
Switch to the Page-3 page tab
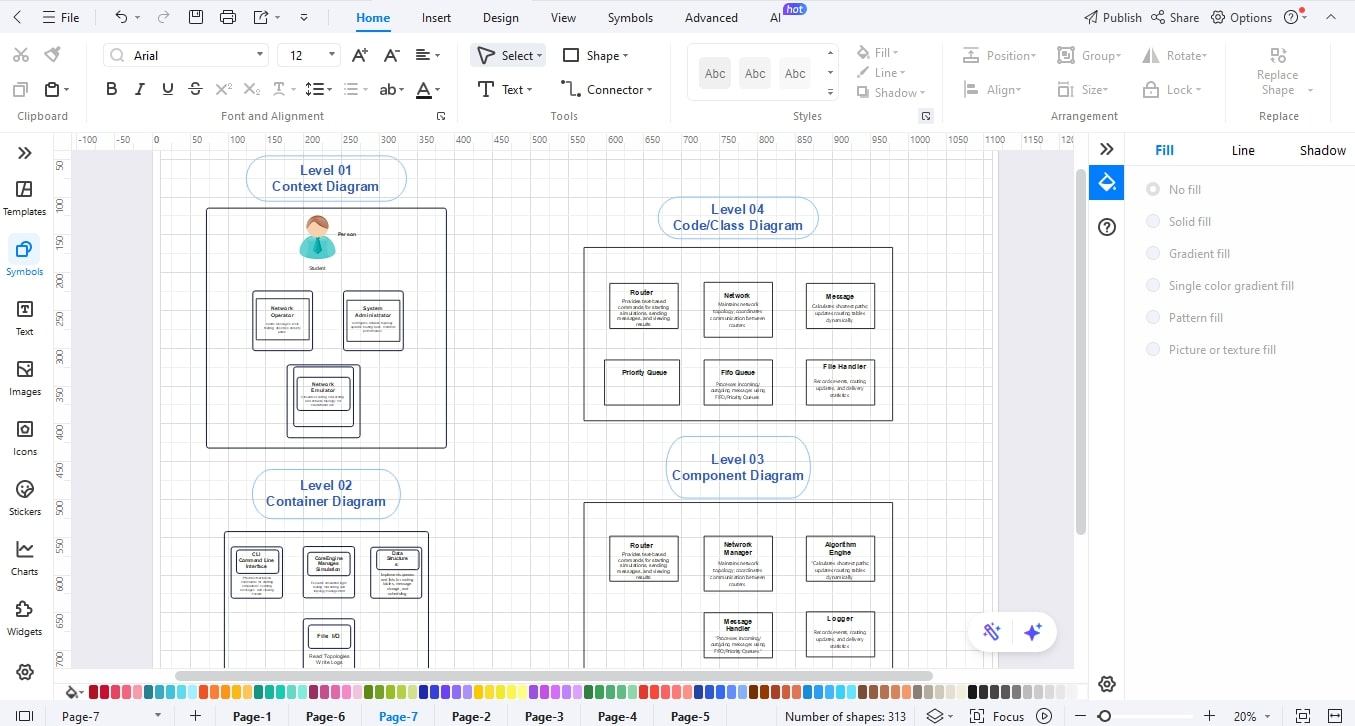click(543, 716)
